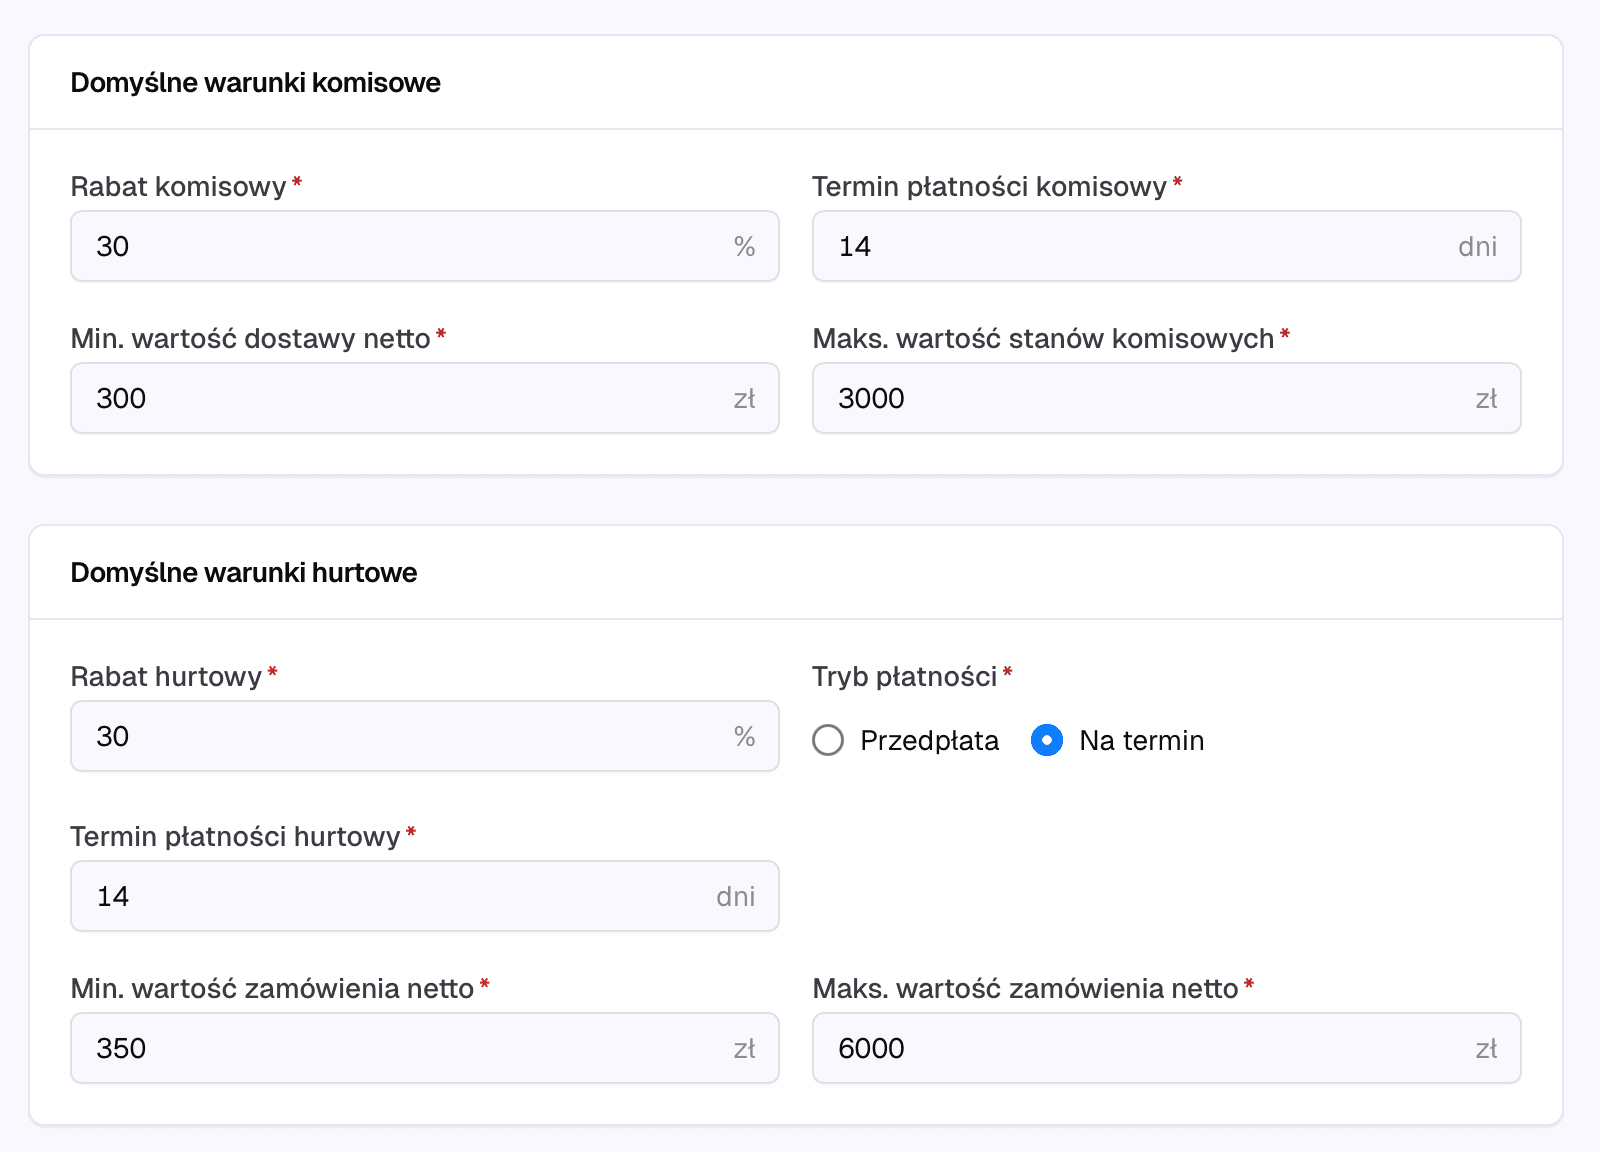Click the Domyślne warunki komisowe section heading

[x=256, y=82]
